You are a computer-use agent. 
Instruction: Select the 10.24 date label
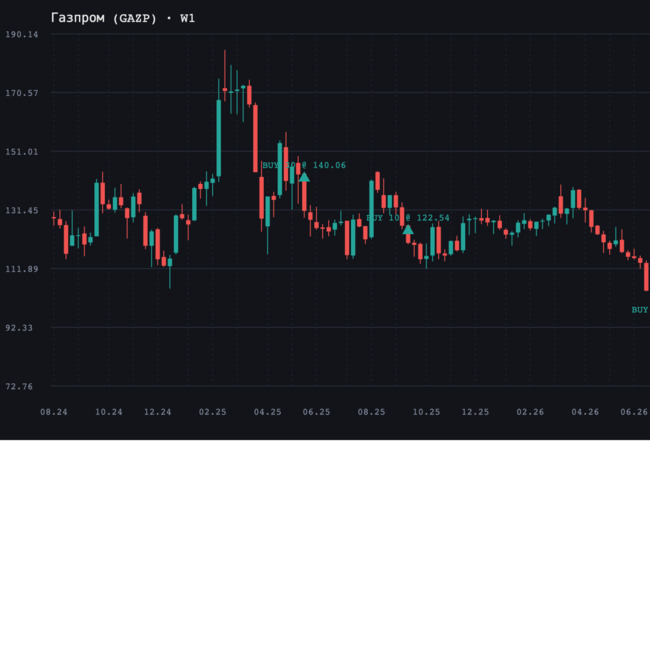click(109, 412)
